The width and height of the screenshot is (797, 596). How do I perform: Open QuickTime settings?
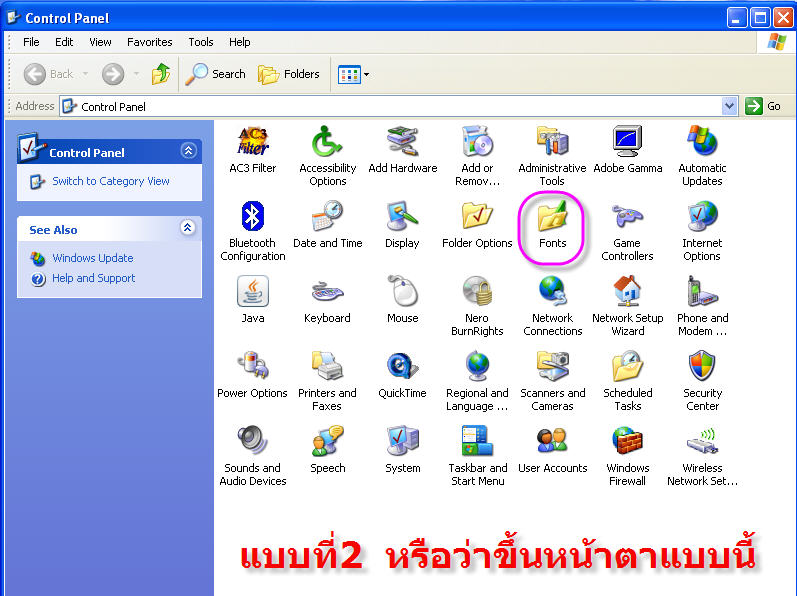tap(403, 375)
